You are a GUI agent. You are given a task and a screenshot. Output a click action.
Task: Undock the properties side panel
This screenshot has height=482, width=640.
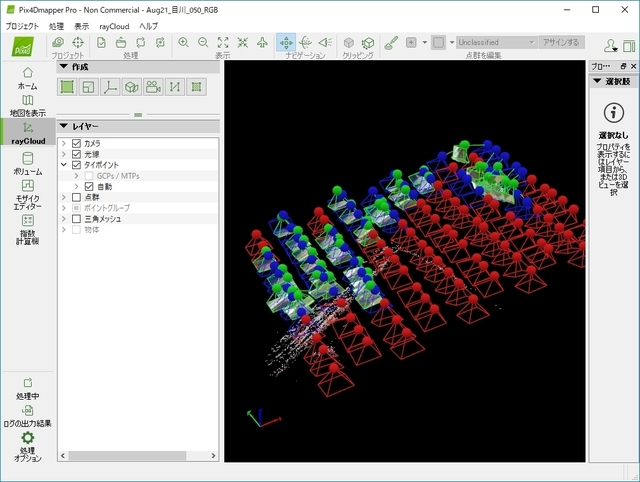coord(623,66)
